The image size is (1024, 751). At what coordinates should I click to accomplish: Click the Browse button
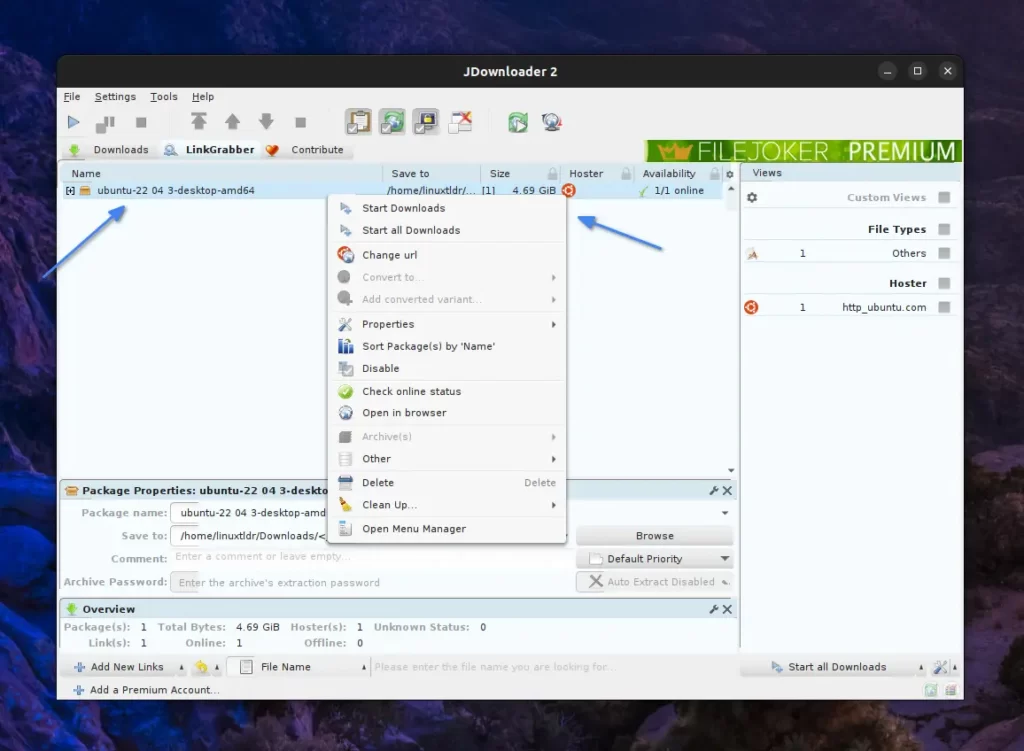[654, 536]
